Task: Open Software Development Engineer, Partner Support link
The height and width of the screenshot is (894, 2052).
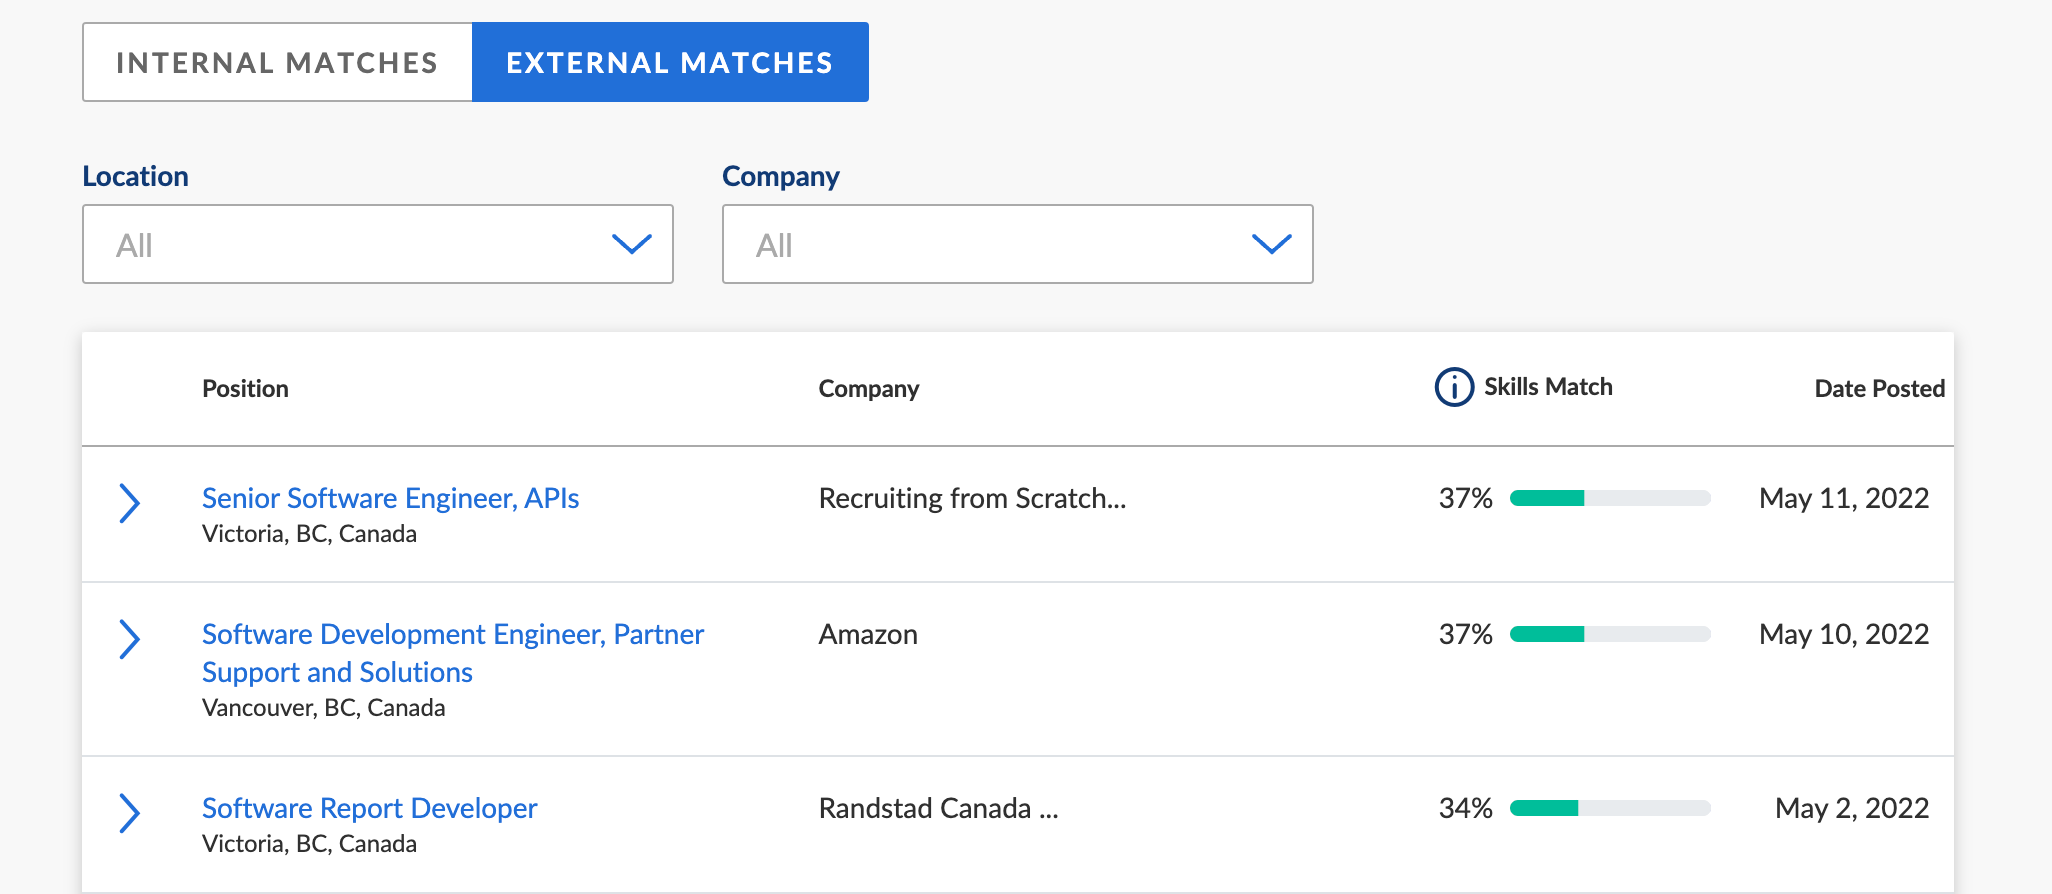Action: [x=453, y=653]
